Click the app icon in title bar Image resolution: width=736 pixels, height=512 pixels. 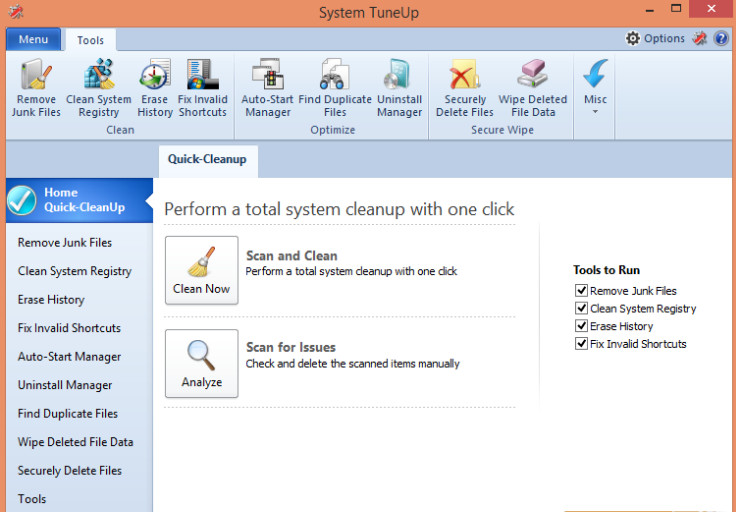(15, 11)
